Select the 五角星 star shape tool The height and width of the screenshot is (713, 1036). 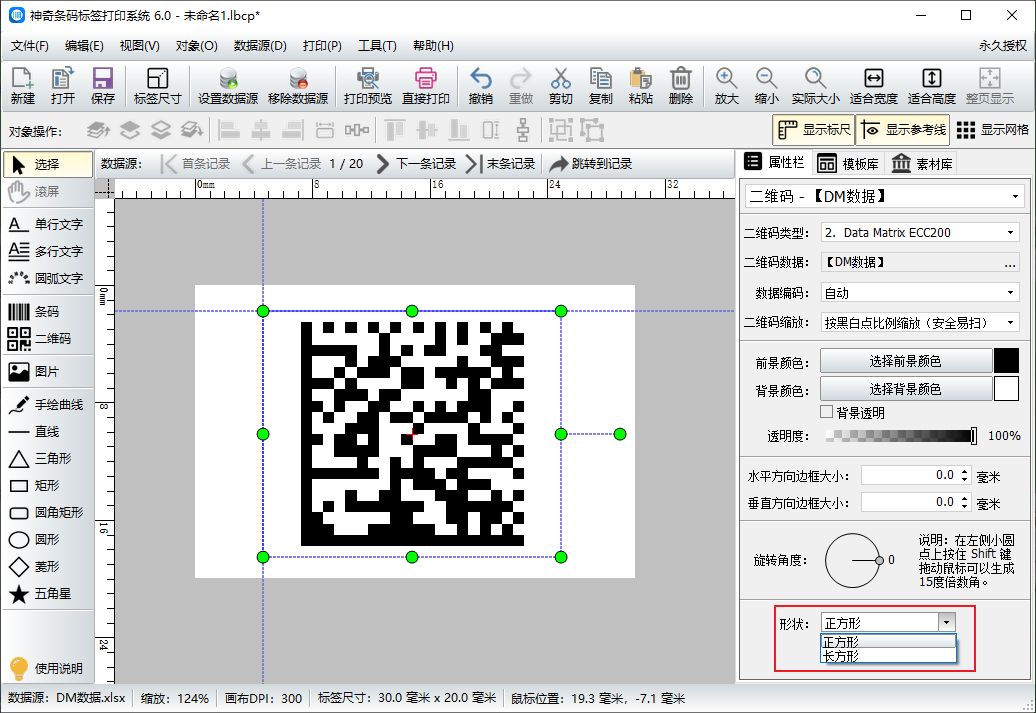[46, 593]
